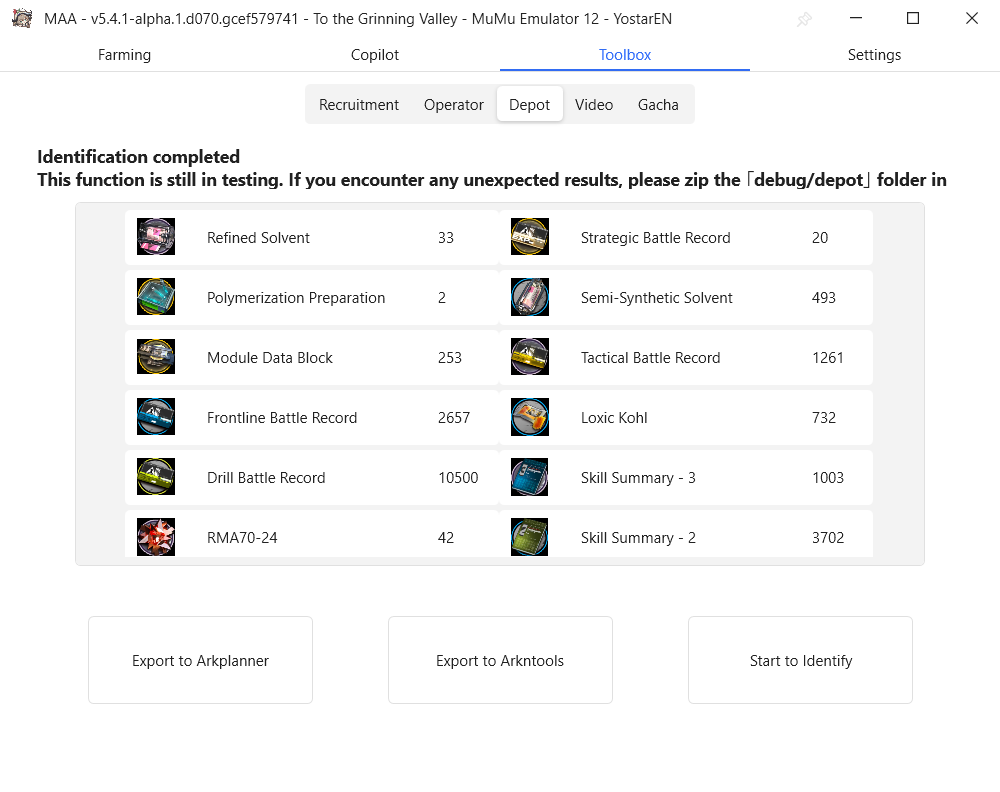Click the Strategic Battle Record icon
The height and width of the screenshot is (792, 1000).
[x=529, y=237]
